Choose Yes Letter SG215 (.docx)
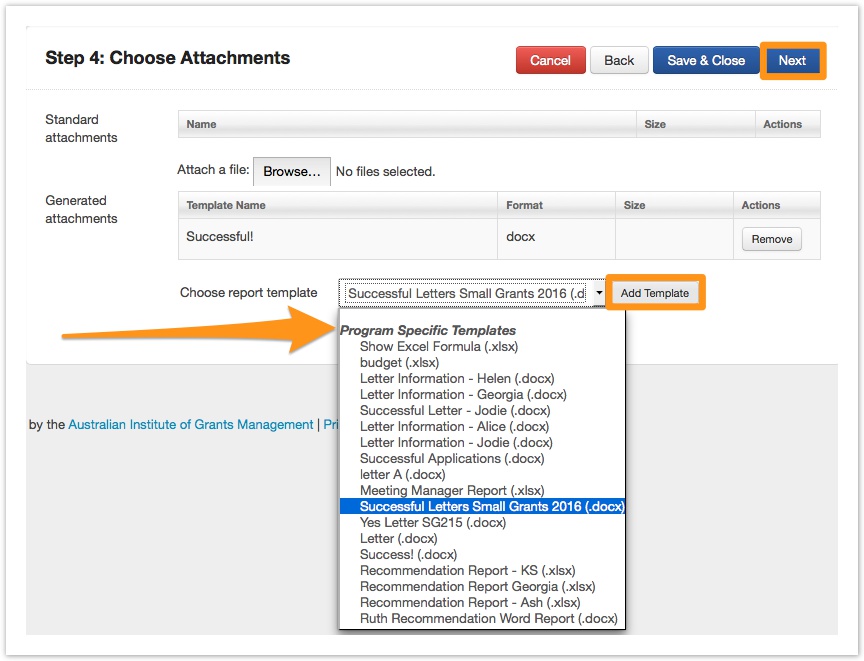 pos(433,523)
